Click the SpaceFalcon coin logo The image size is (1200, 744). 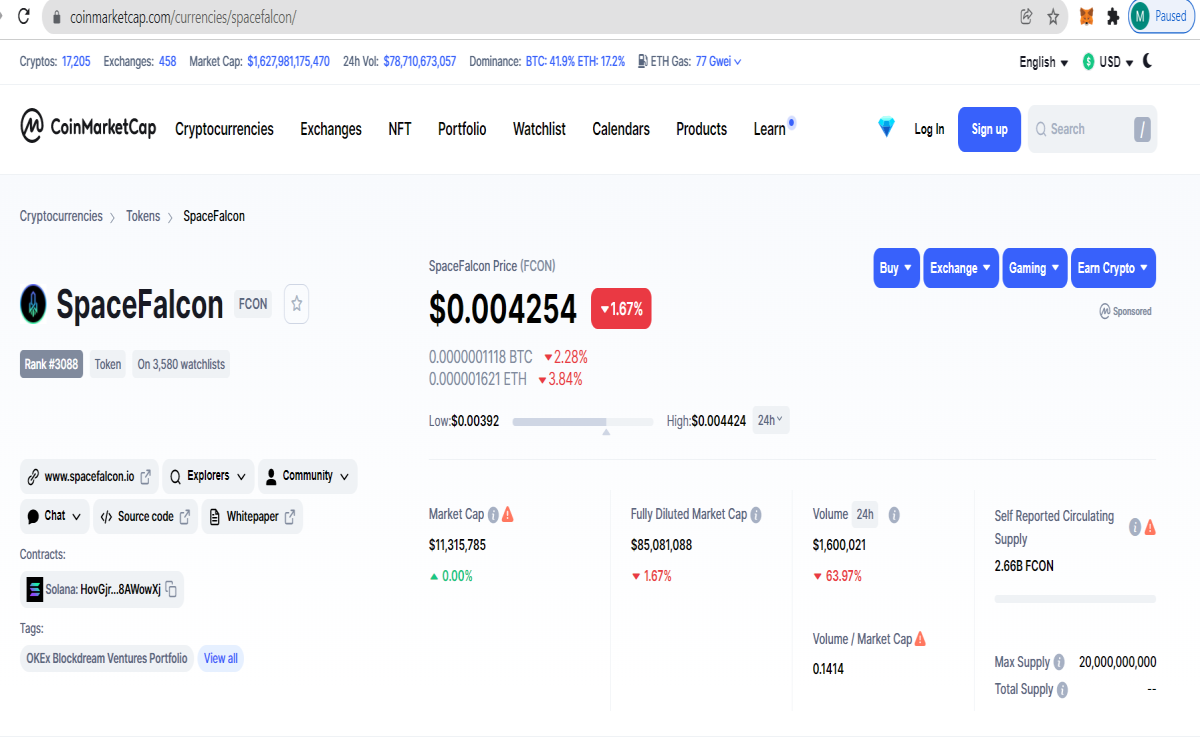pos(33,304)
